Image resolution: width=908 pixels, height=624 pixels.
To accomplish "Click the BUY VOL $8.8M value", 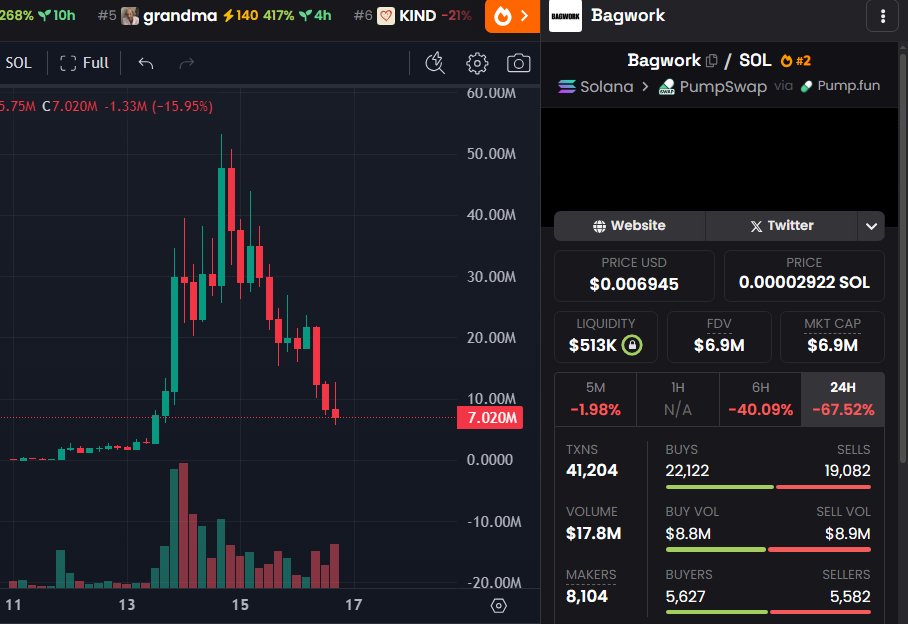I will (688, 534).
